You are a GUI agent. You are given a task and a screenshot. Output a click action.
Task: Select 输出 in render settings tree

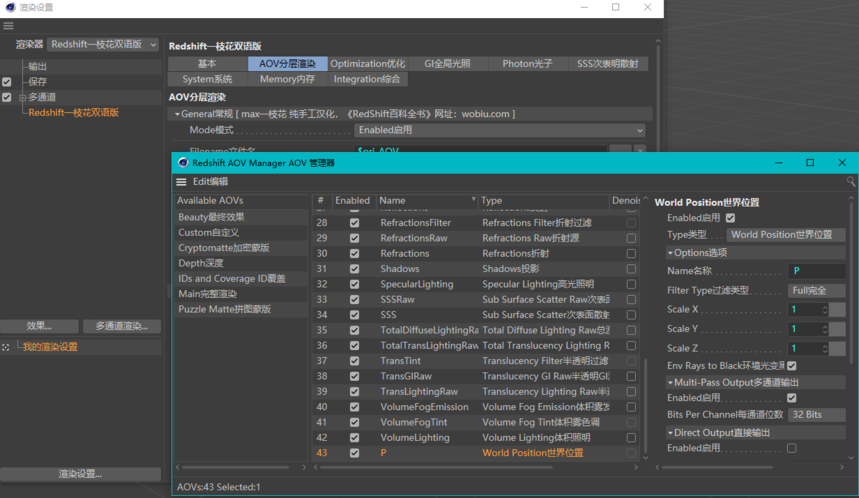pyautogui.click(x=37, y=67)
